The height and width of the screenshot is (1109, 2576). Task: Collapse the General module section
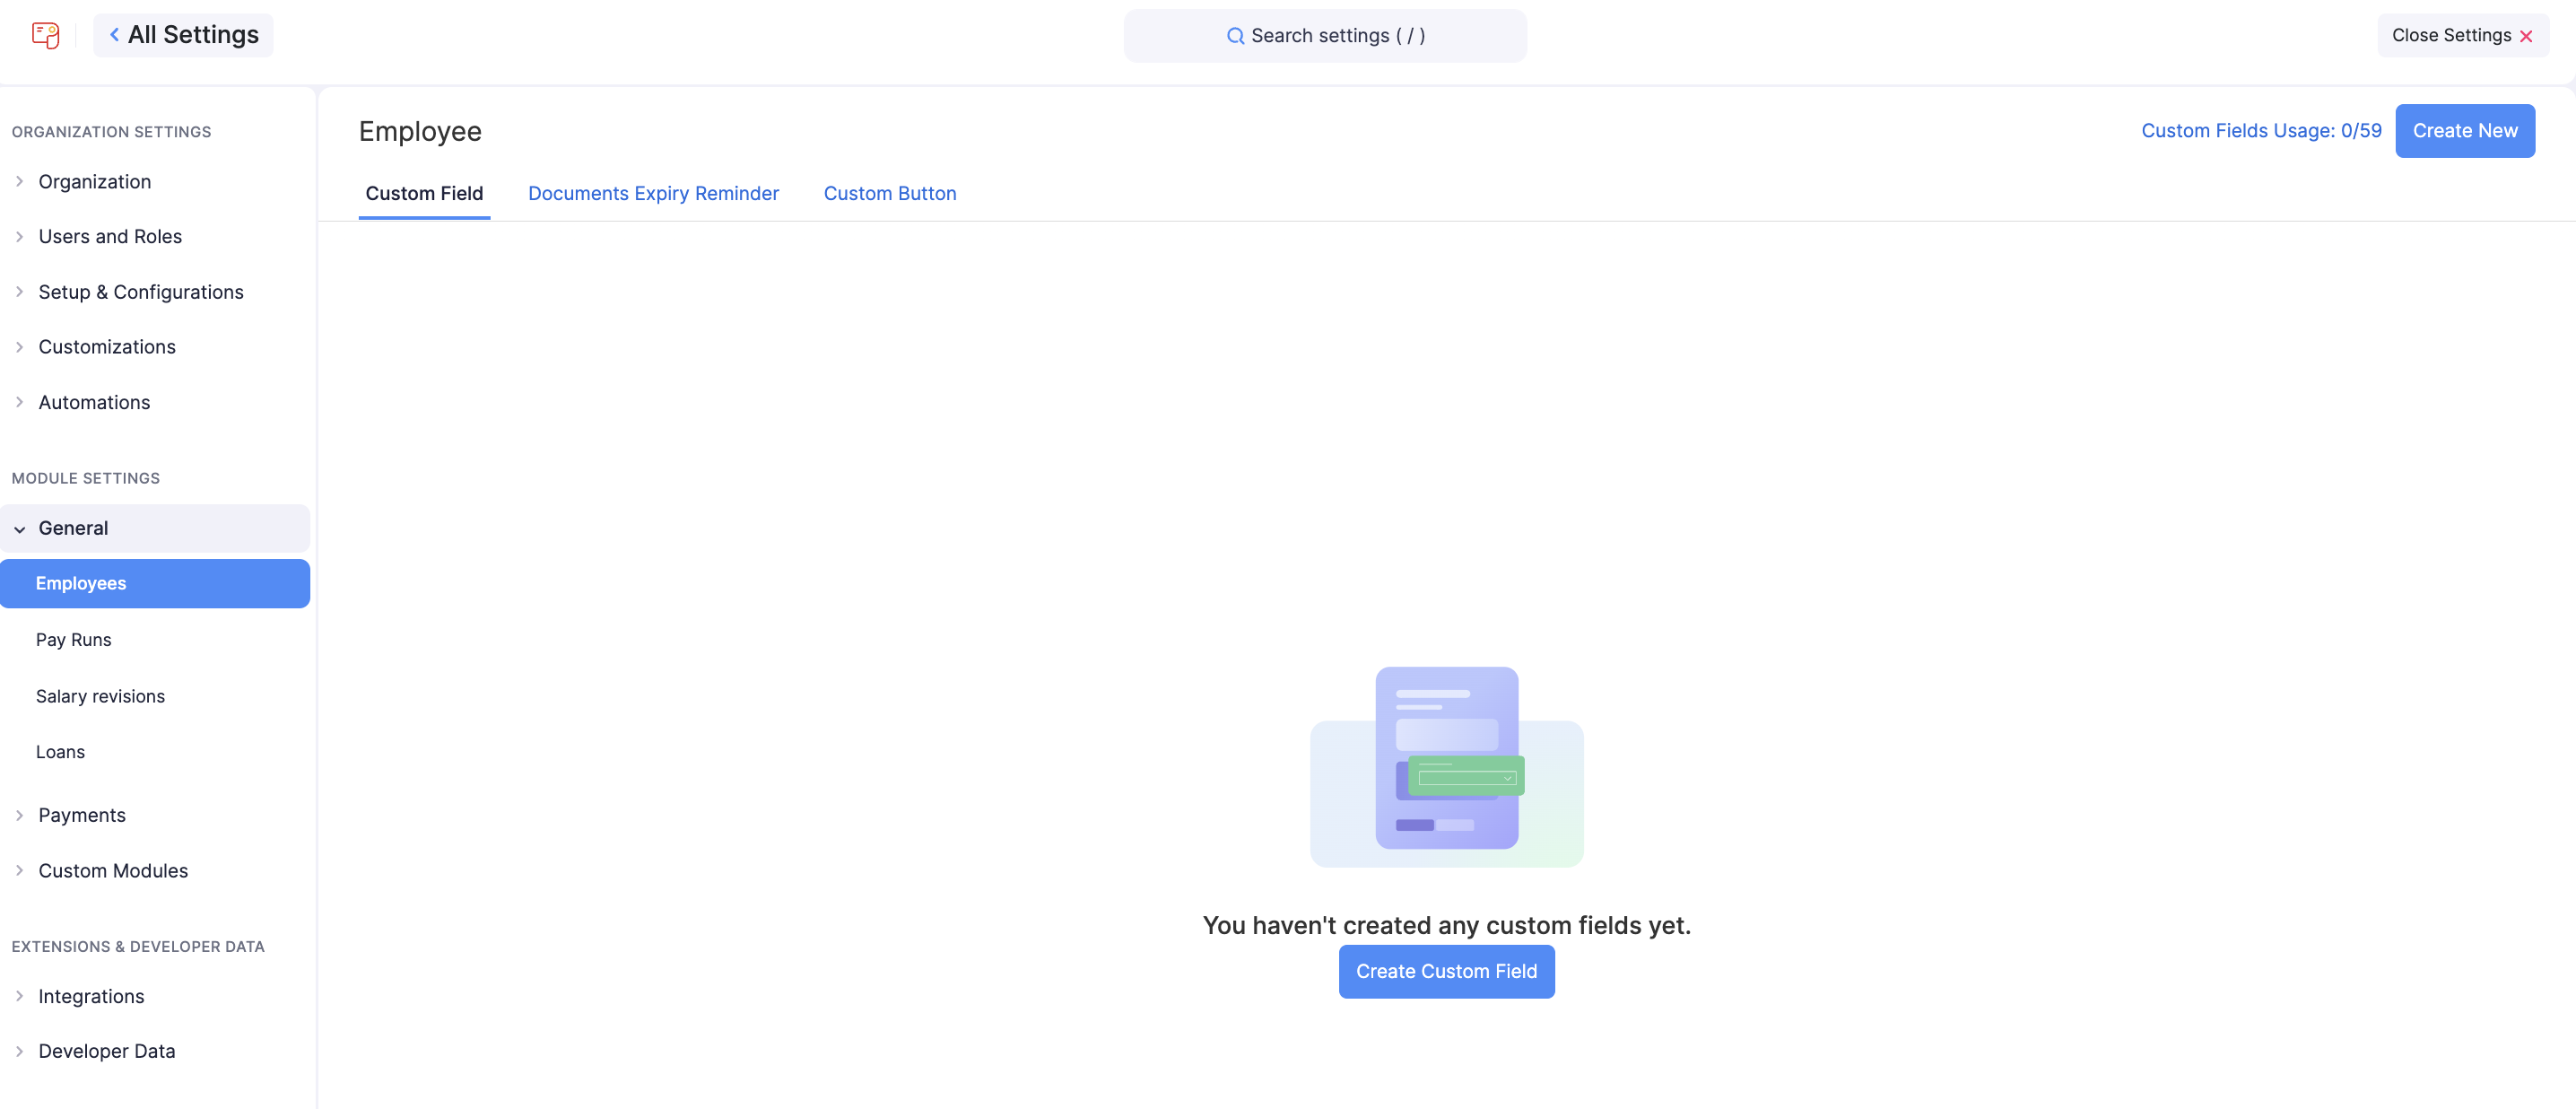click(x=73, y=528)
